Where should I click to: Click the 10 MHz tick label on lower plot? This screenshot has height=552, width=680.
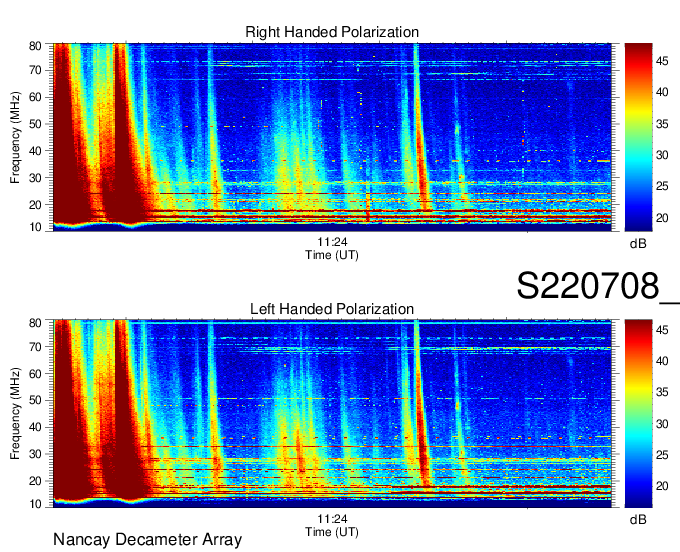point(35,504)
